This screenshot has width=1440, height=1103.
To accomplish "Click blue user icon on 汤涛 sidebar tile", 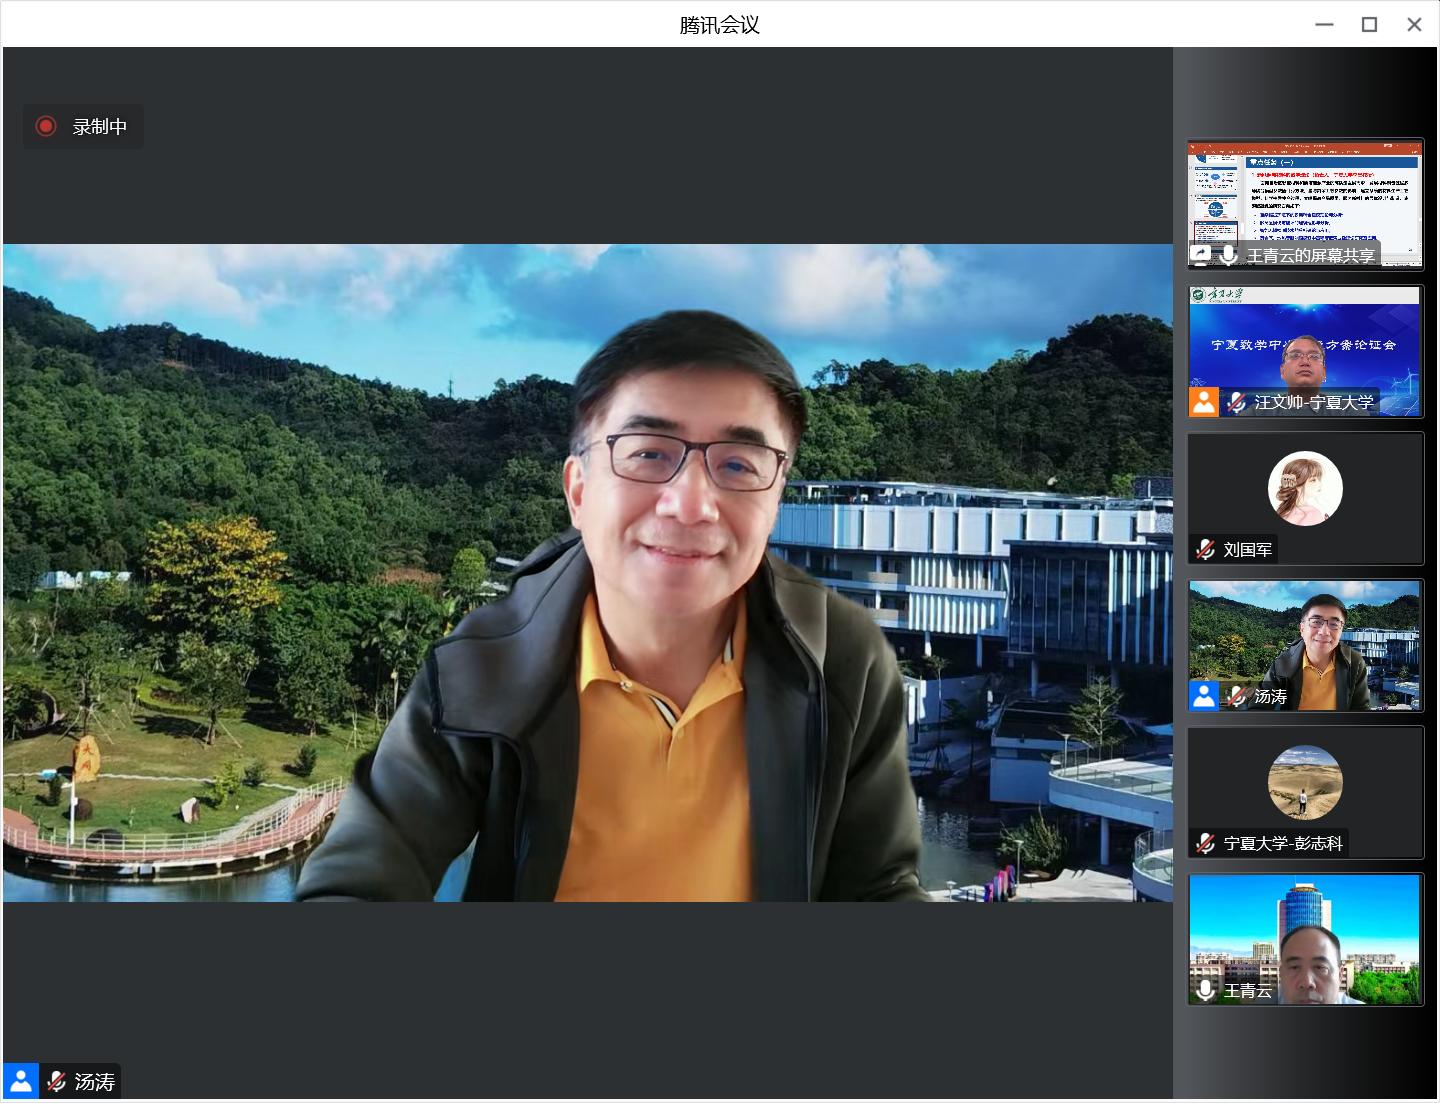I will tap(1204, 696).
